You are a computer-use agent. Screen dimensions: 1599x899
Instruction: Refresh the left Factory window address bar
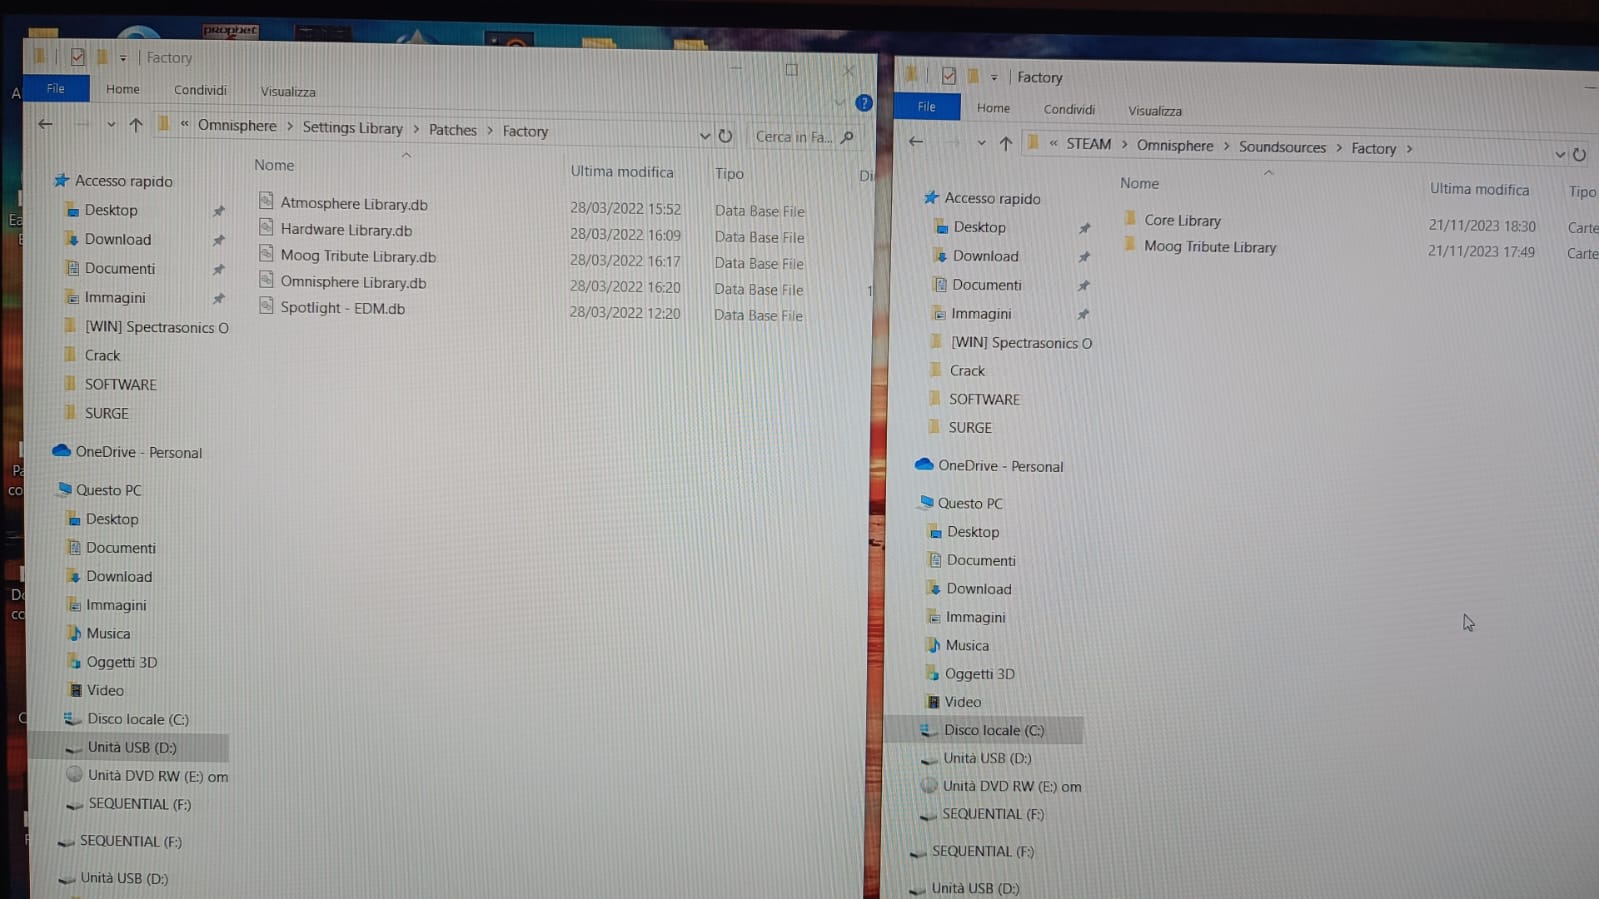point(725,135)
